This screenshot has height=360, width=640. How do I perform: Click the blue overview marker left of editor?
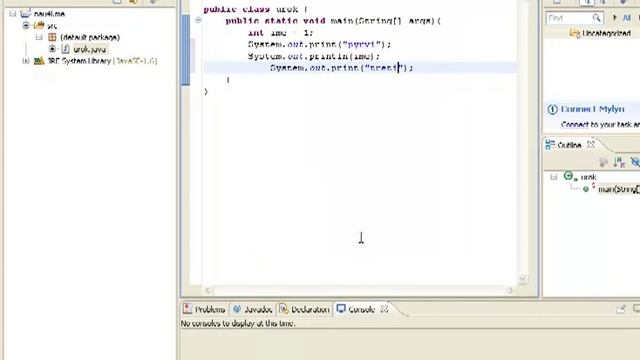pos(186,49)
